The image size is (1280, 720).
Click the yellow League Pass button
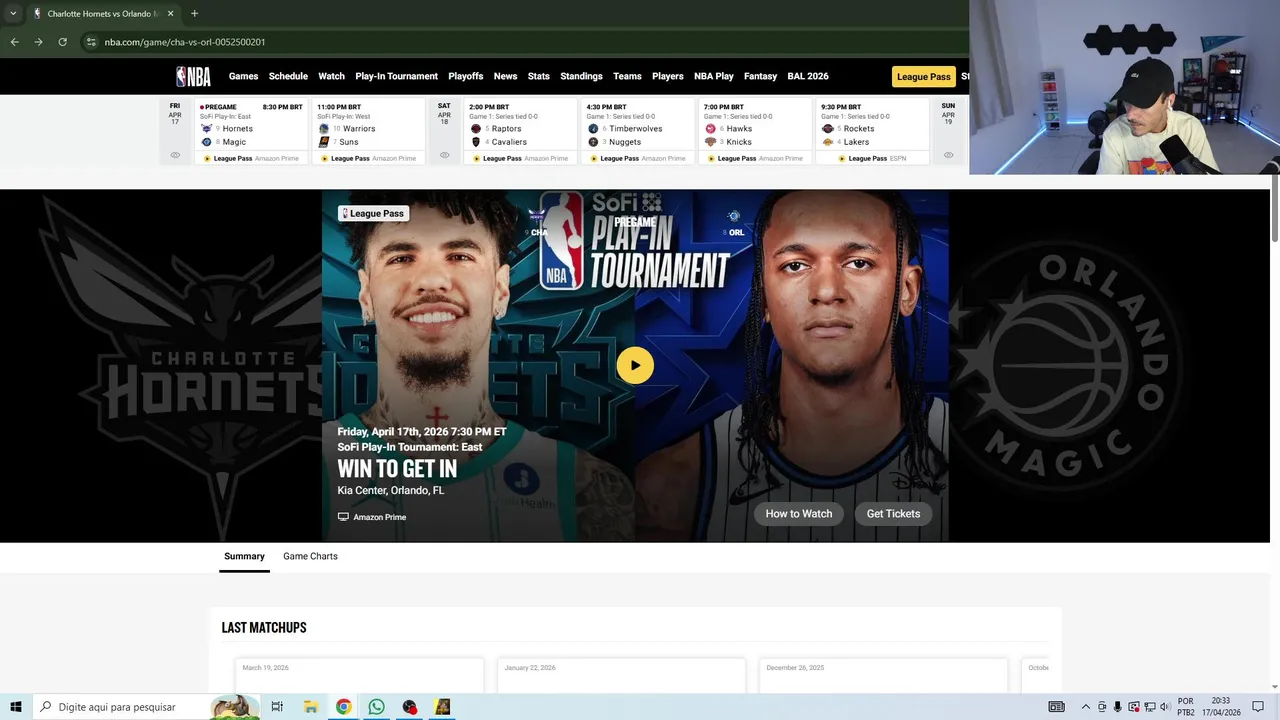923,77
